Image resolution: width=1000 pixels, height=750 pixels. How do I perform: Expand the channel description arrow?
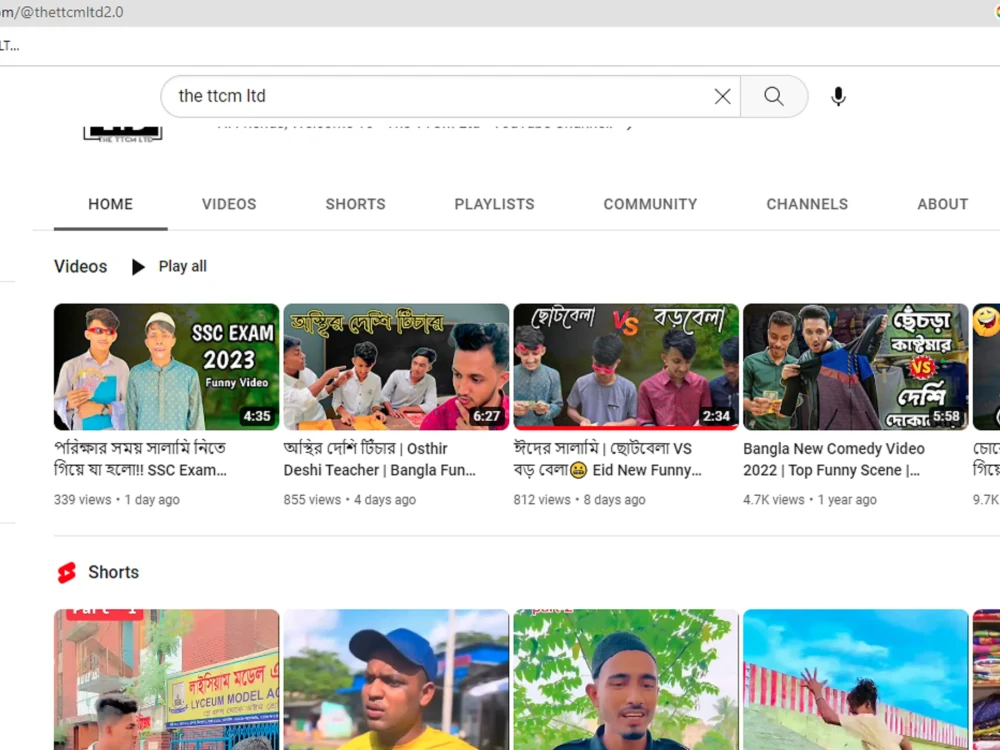pyautogui.click(x=629, y=126)
